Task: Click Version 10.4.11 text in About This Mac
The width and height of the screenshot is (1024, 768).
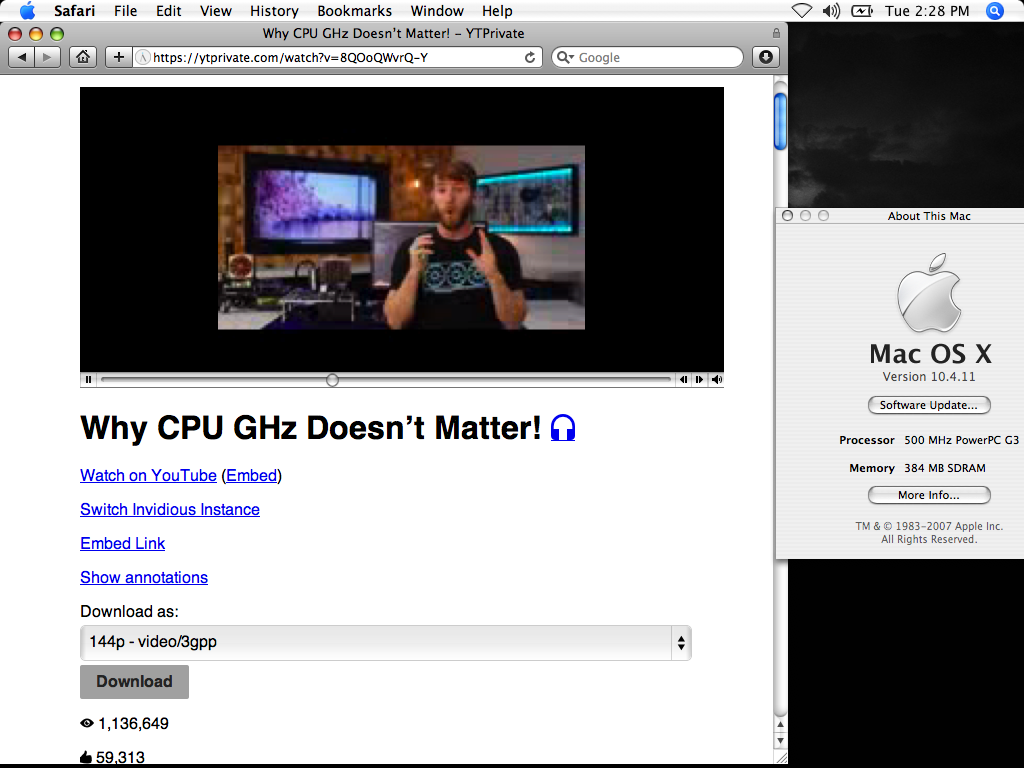Action: [x=929, y=377]
